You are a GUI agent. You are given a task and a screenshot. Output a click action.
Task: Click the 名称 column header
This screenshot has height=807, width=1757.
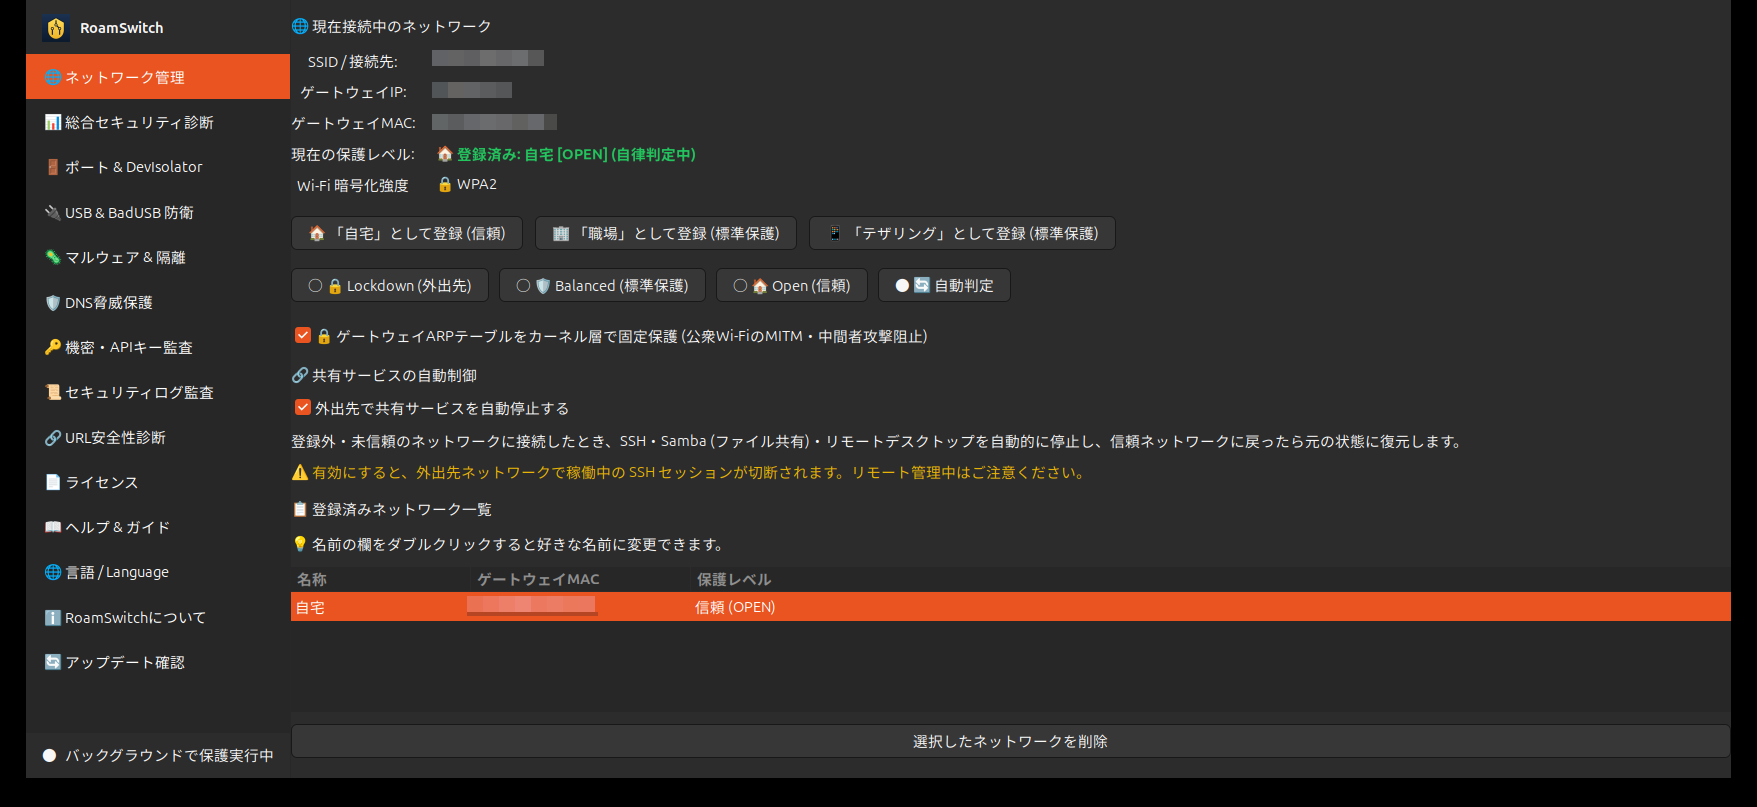(380, 579)
